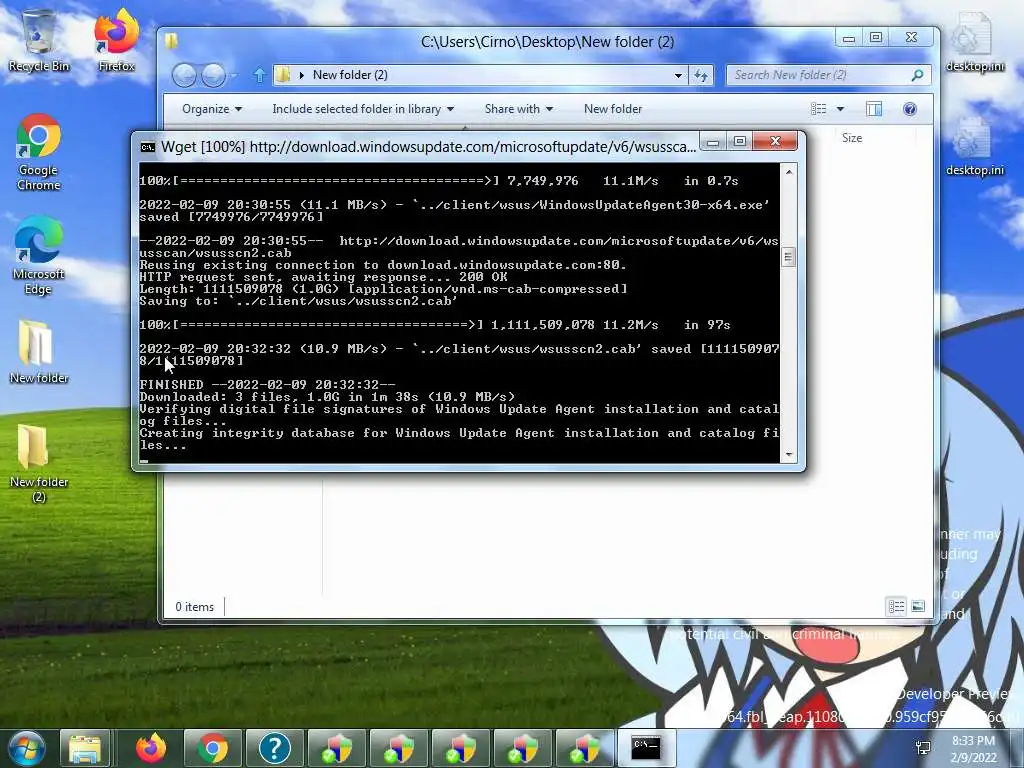This screenshot has width=1024, height=768.
Task: Select the 'New folder' desktop icon
Action: (39, 351)
